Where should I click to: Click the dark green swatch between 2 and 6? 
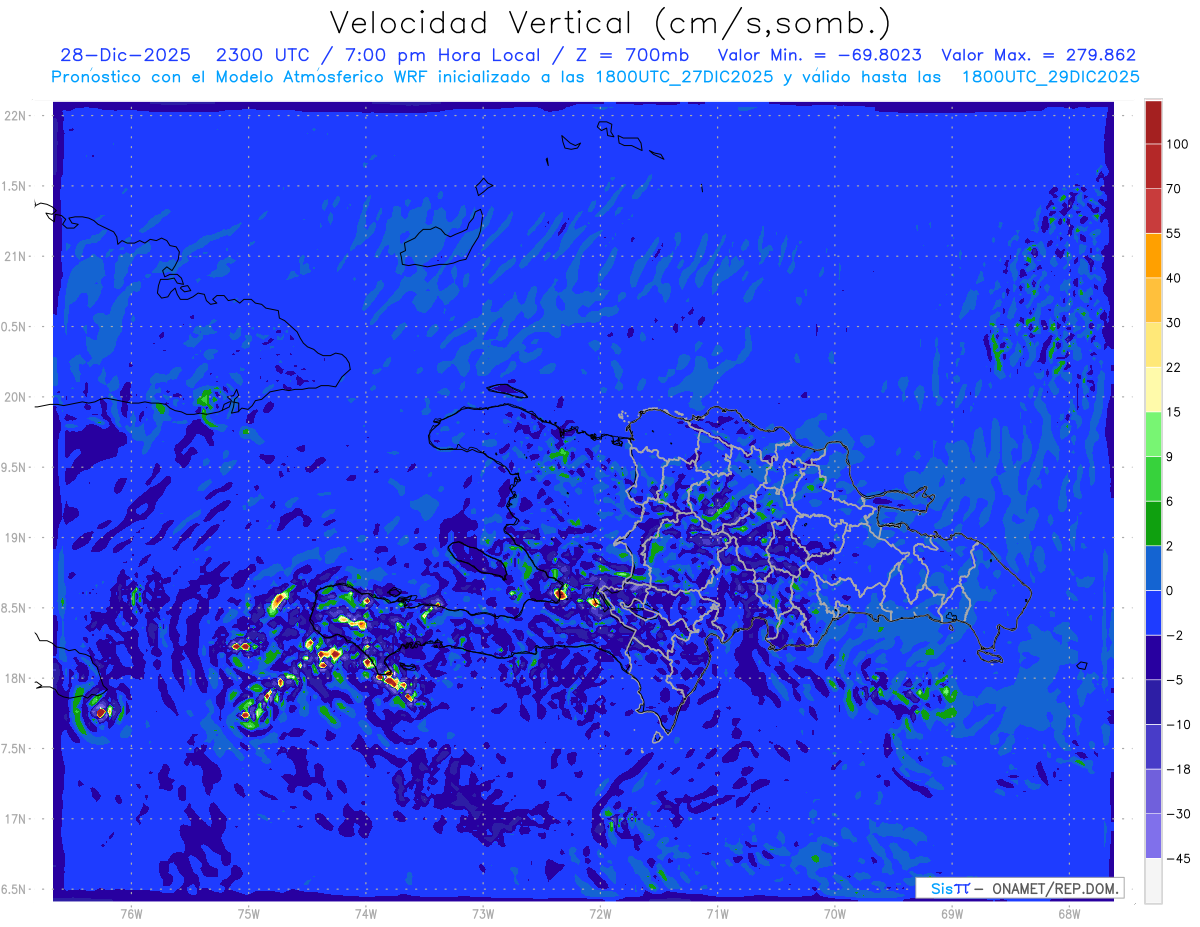tap(1153, 523)
